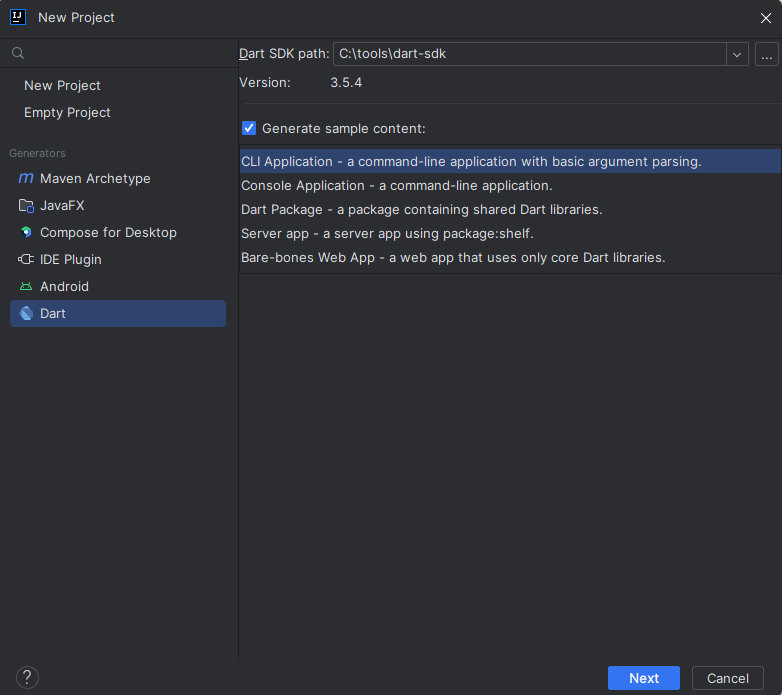Choose the Compose for Desktop generator

[x=118, y=232]
